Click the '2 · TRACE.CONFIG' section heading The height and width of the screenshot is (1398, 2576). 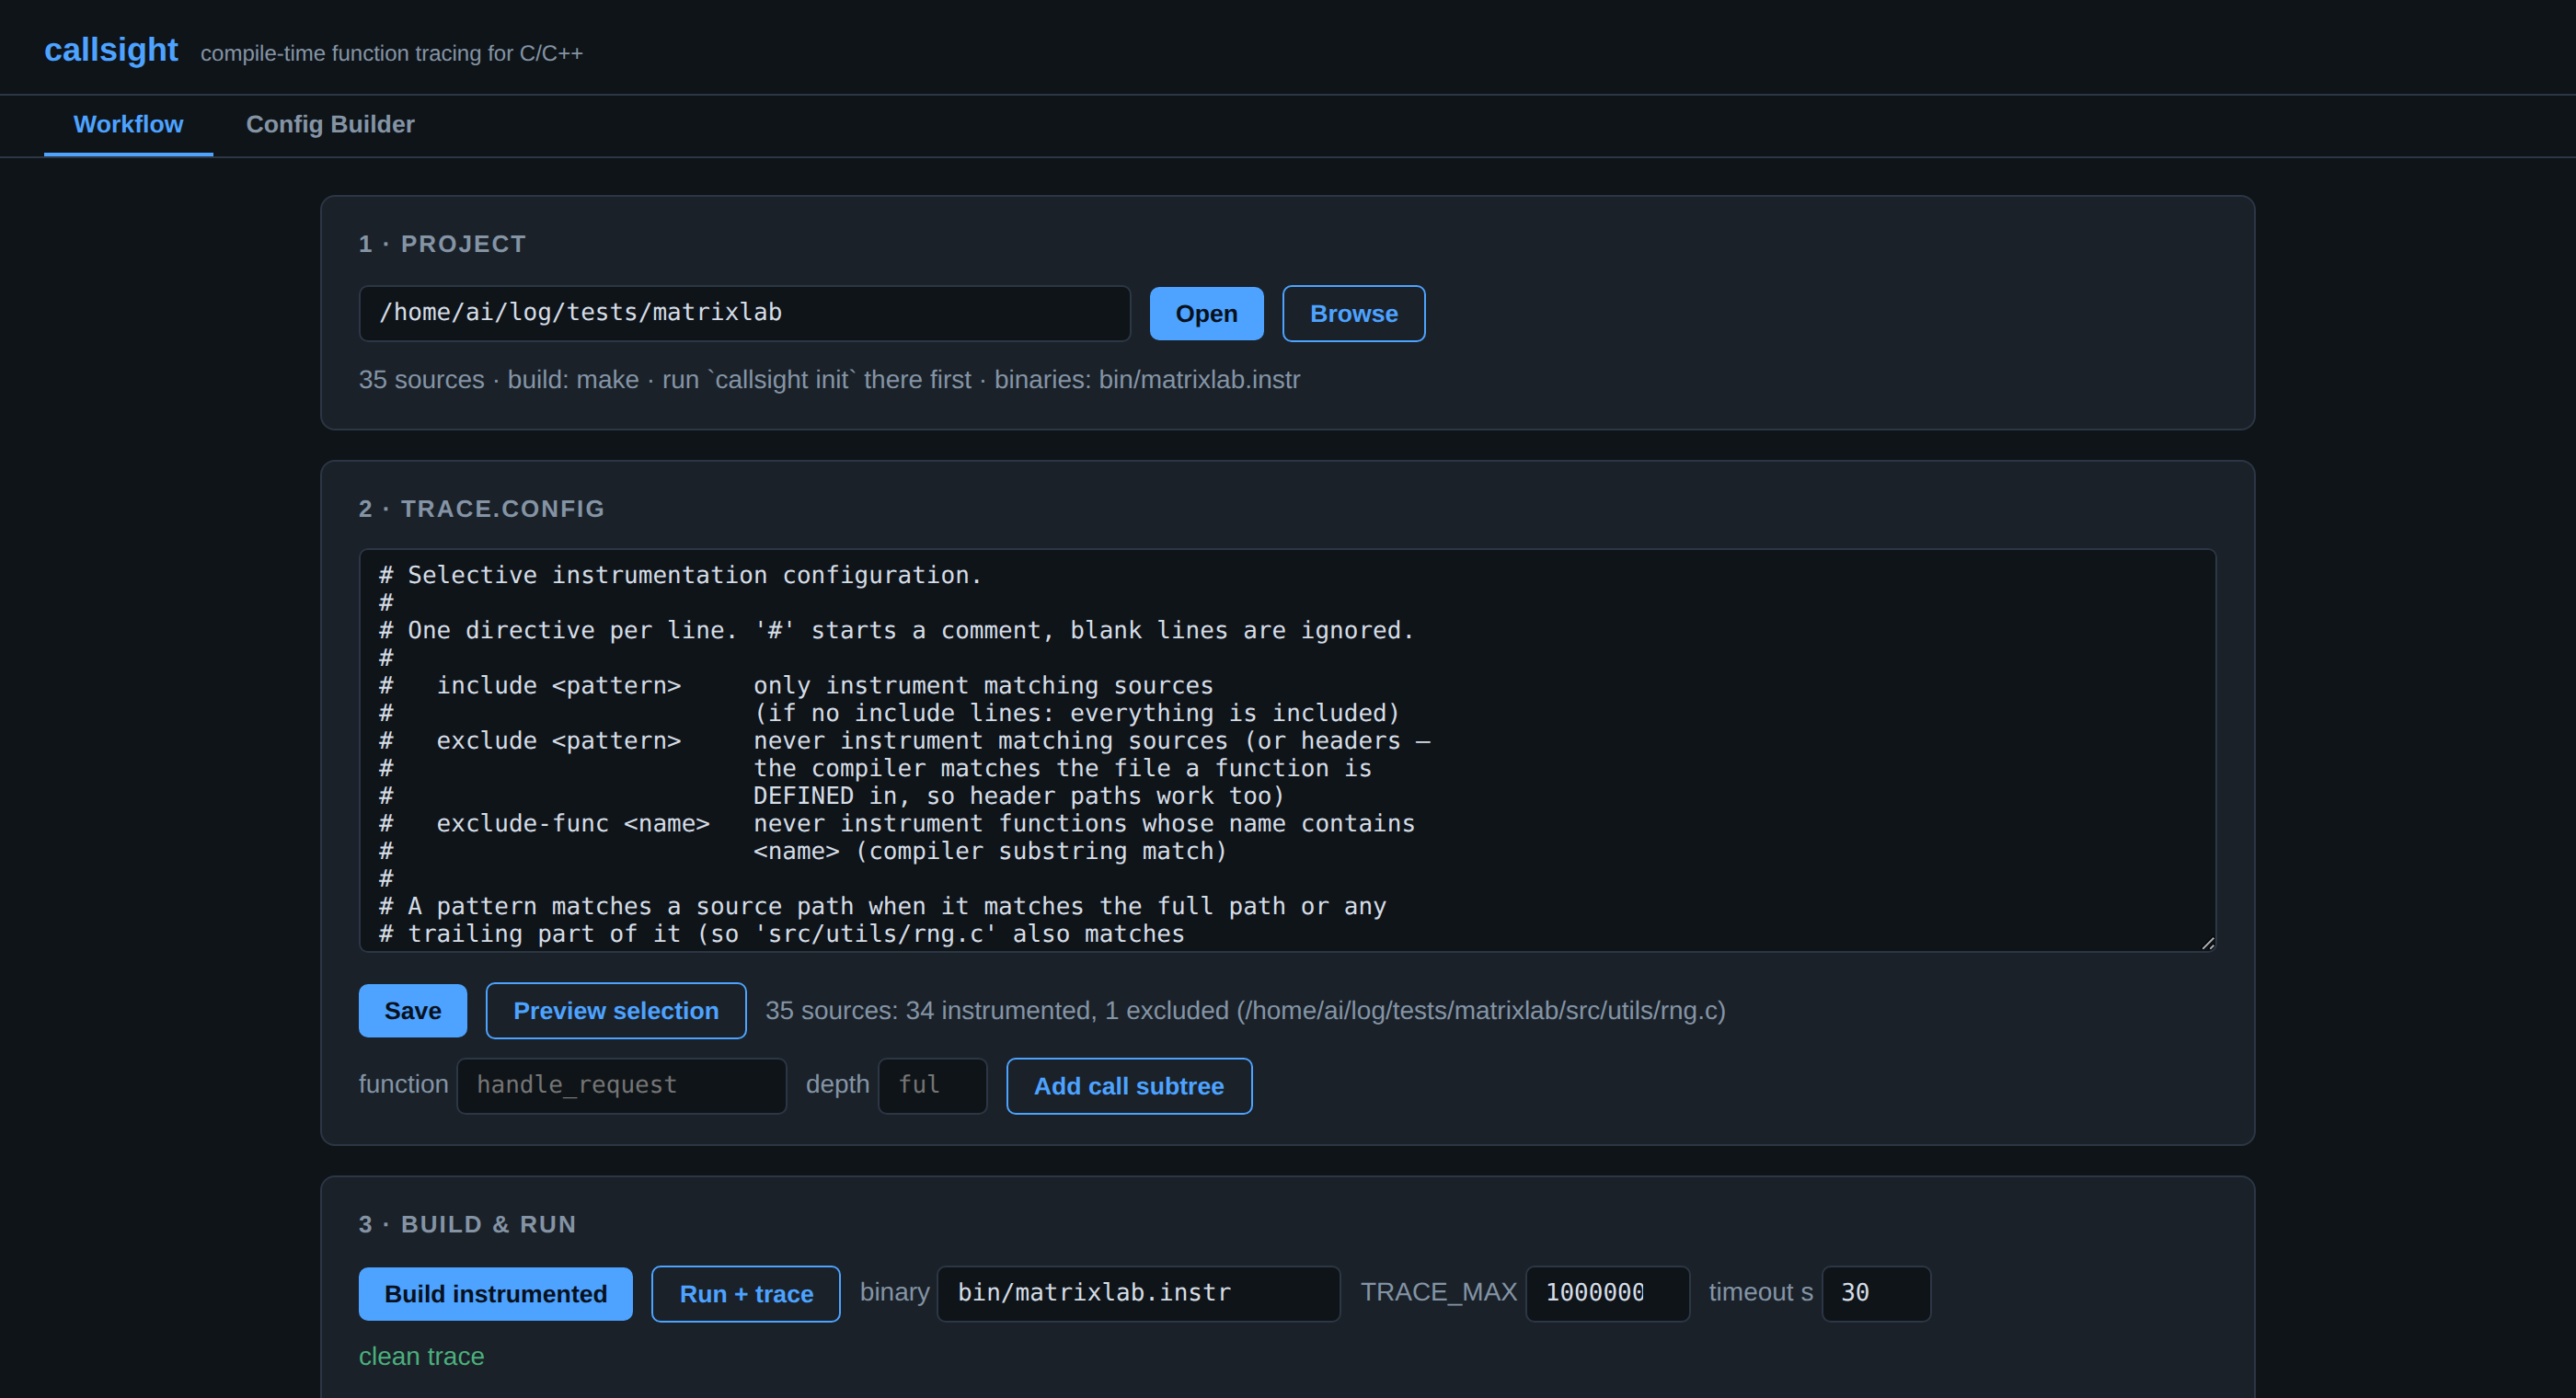481,509
